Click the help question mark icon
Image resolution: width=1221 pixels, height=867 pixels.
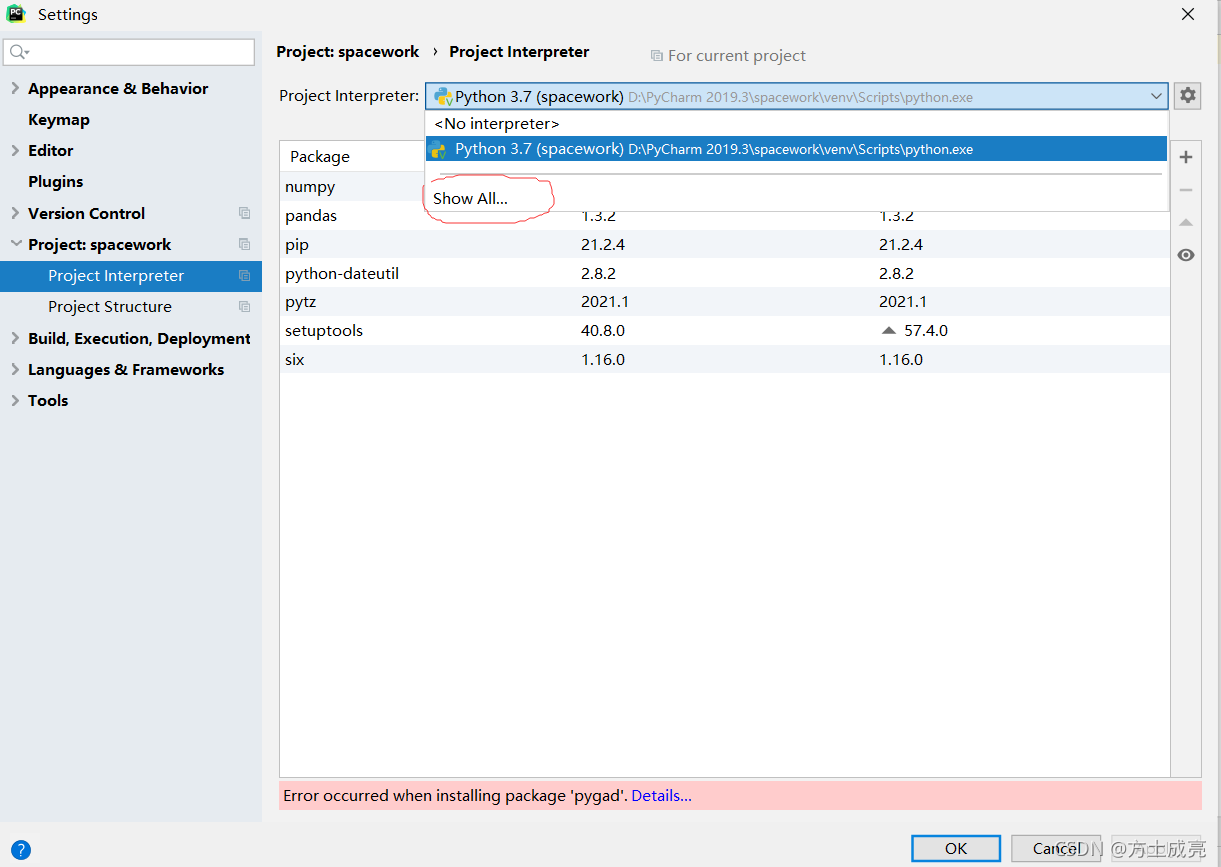tap(21, 850)
